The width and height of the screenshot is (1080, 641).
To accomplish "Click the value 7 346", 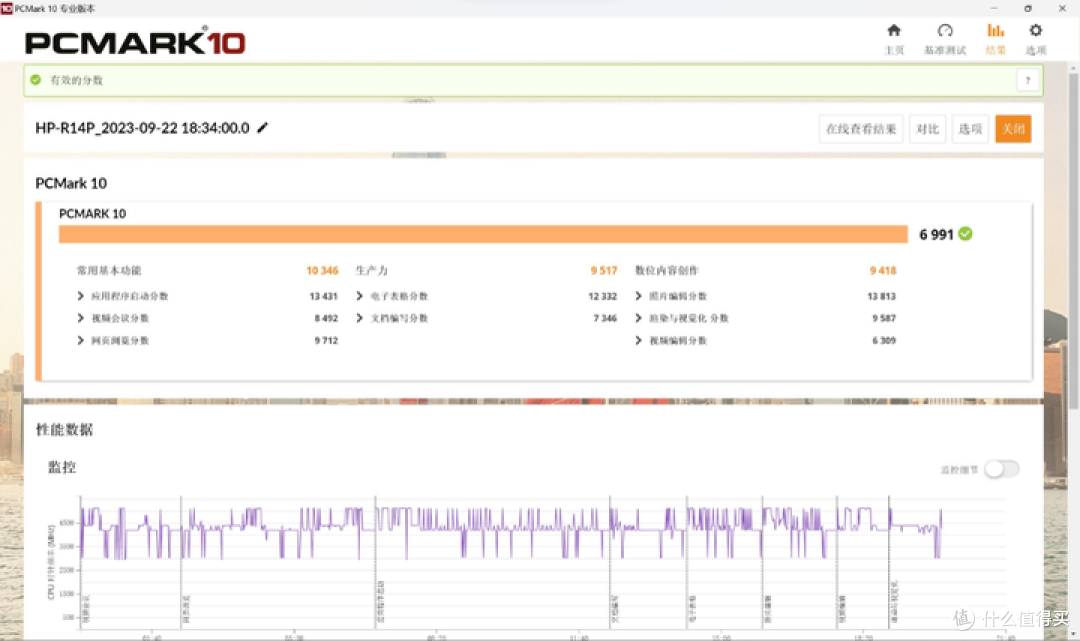I will pos(605,318).
